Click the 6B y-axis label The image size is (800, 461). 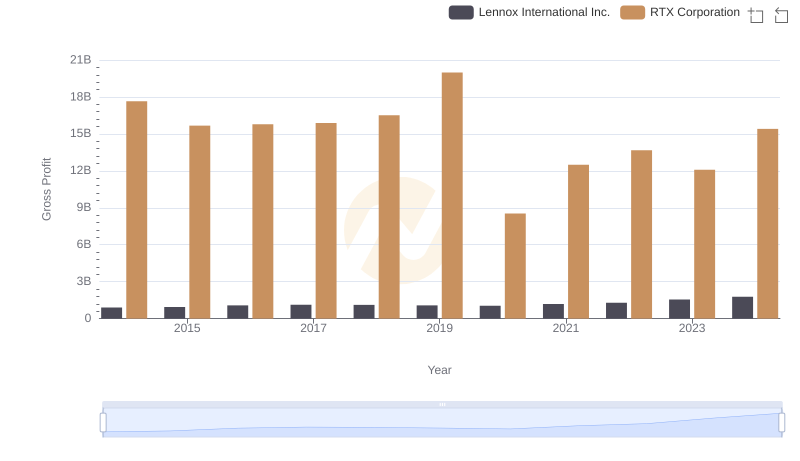pos(84,244)
